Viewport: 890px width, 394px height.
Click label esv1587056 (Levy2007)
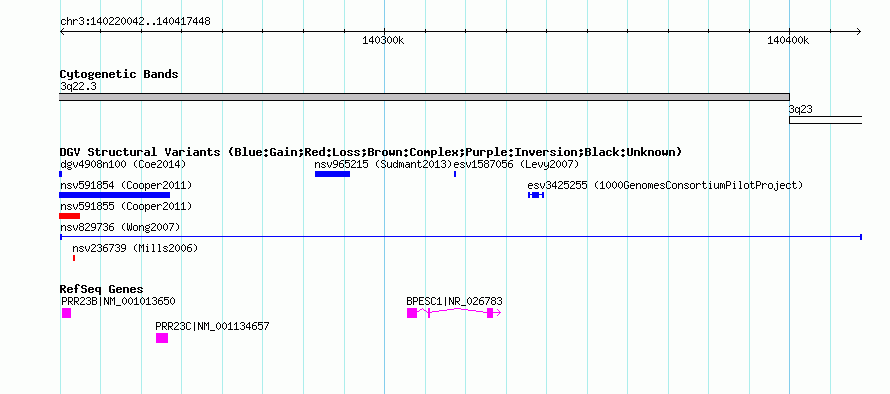[x=516, y=164]
